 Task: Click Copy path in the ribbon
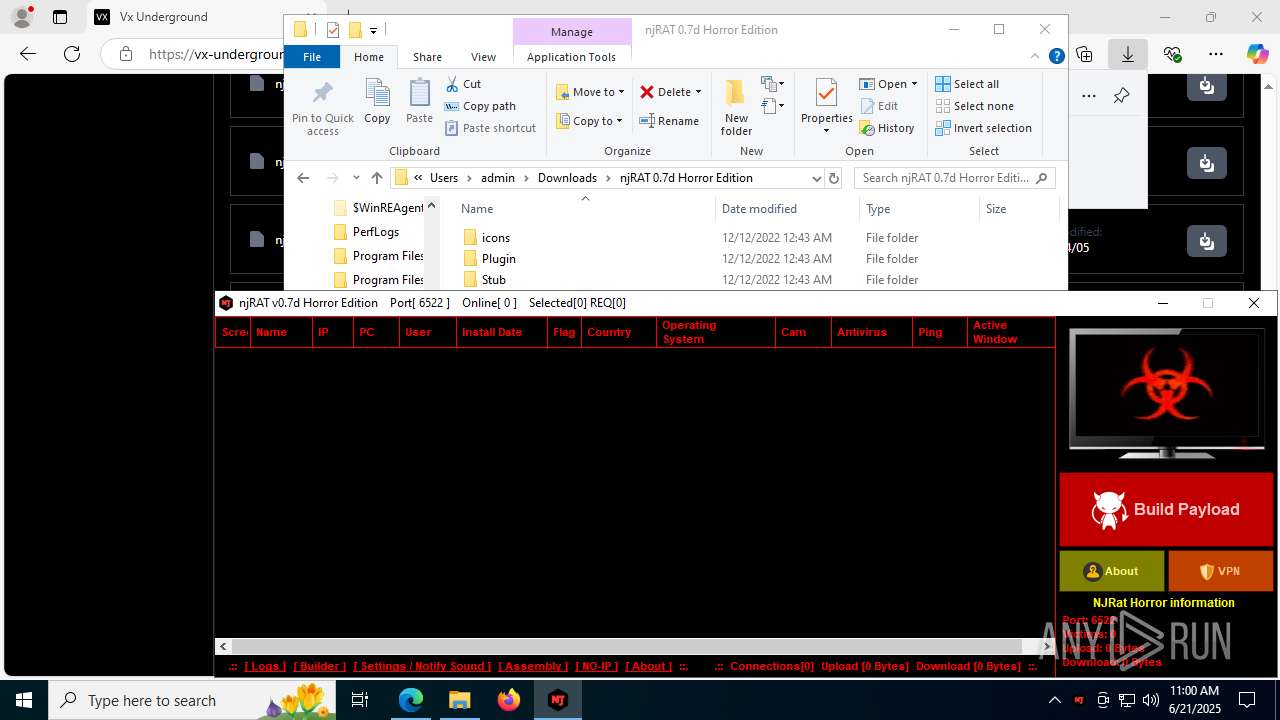[480, 106]
